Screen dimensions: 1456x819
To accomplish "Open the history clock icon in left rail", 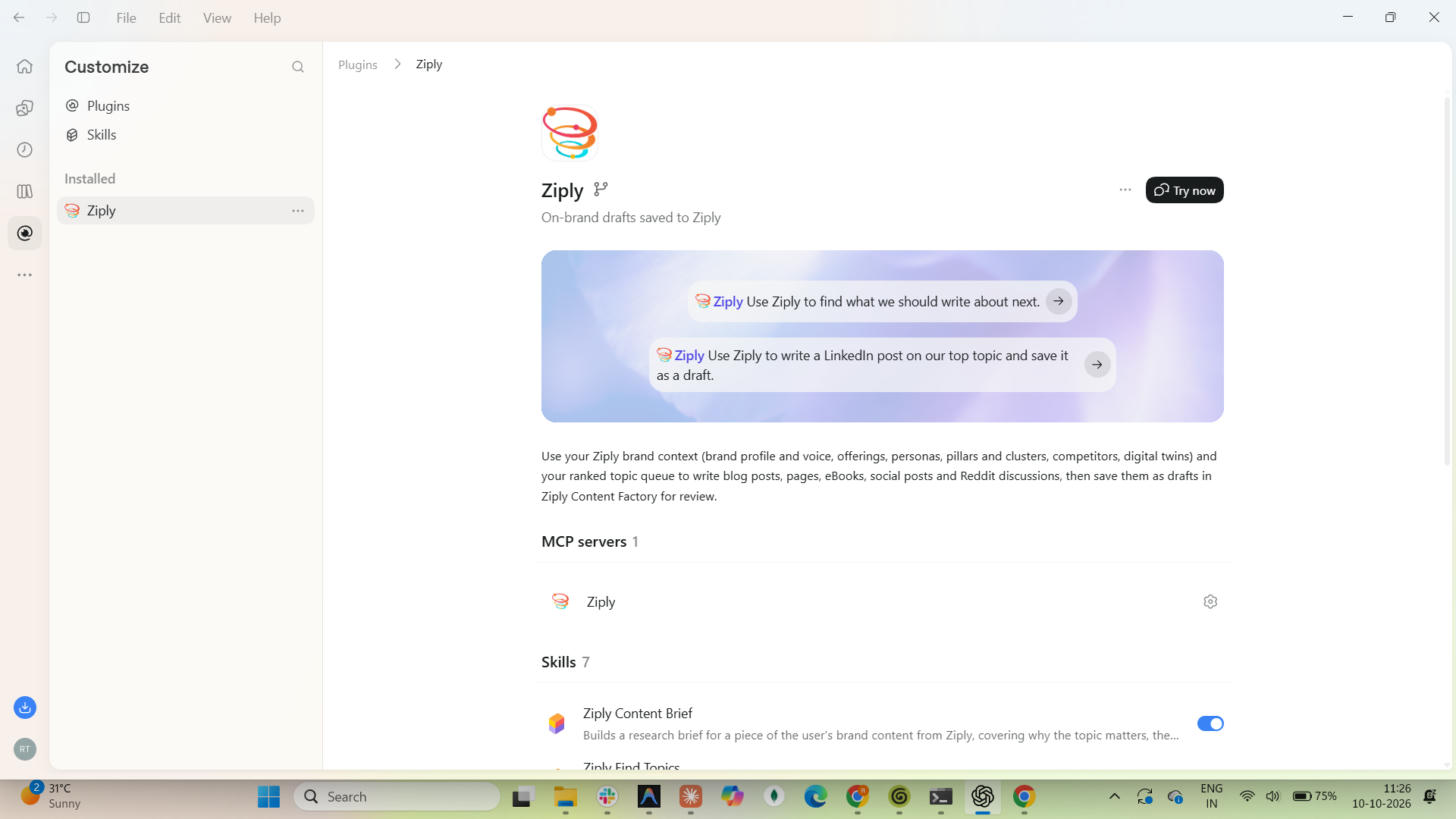I will point(25,150).
